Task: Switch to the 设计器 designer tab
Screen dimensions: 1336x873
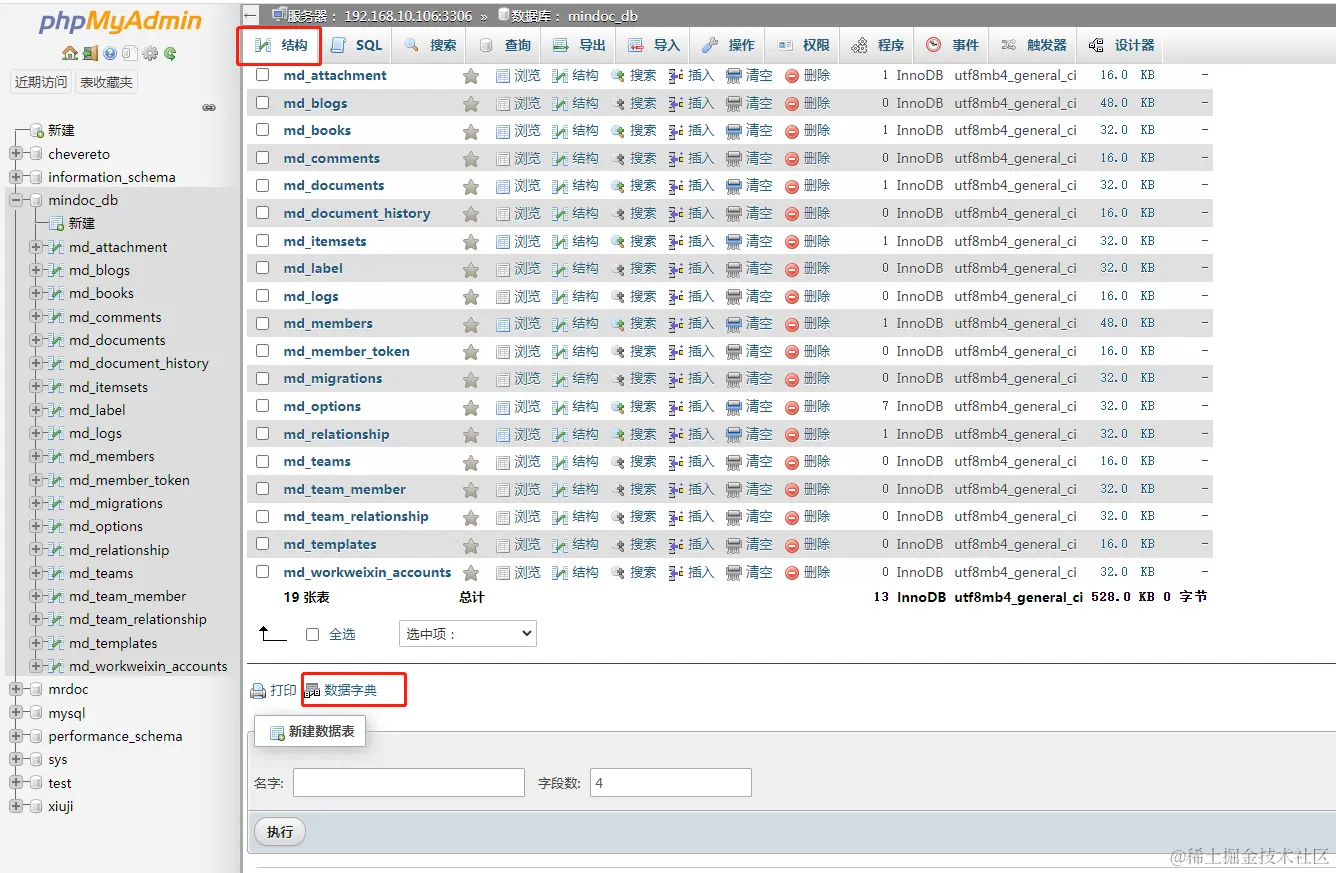Action: click(1121, 45)
